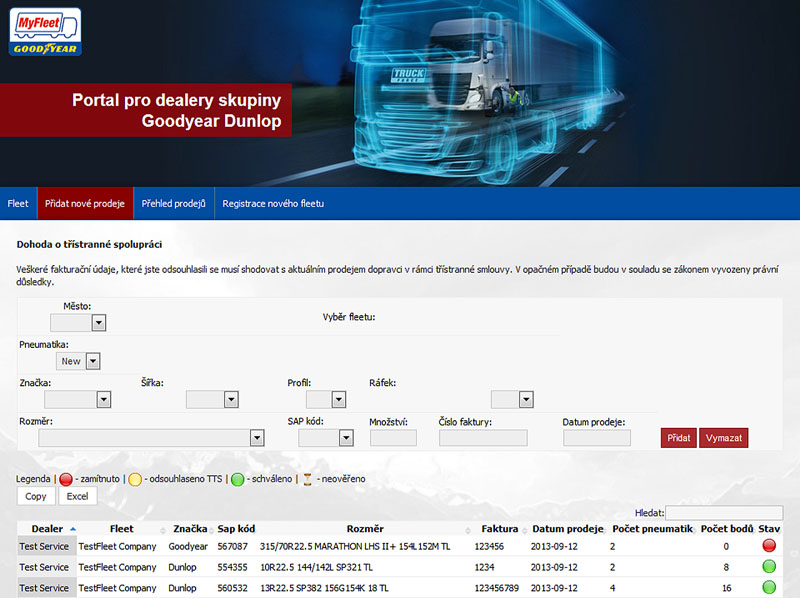Click the '13R22.5 SP382 156G154K 18 TL' cell
Image resolution: width=800 pixels, height=598 pixels.
point(324,588)
